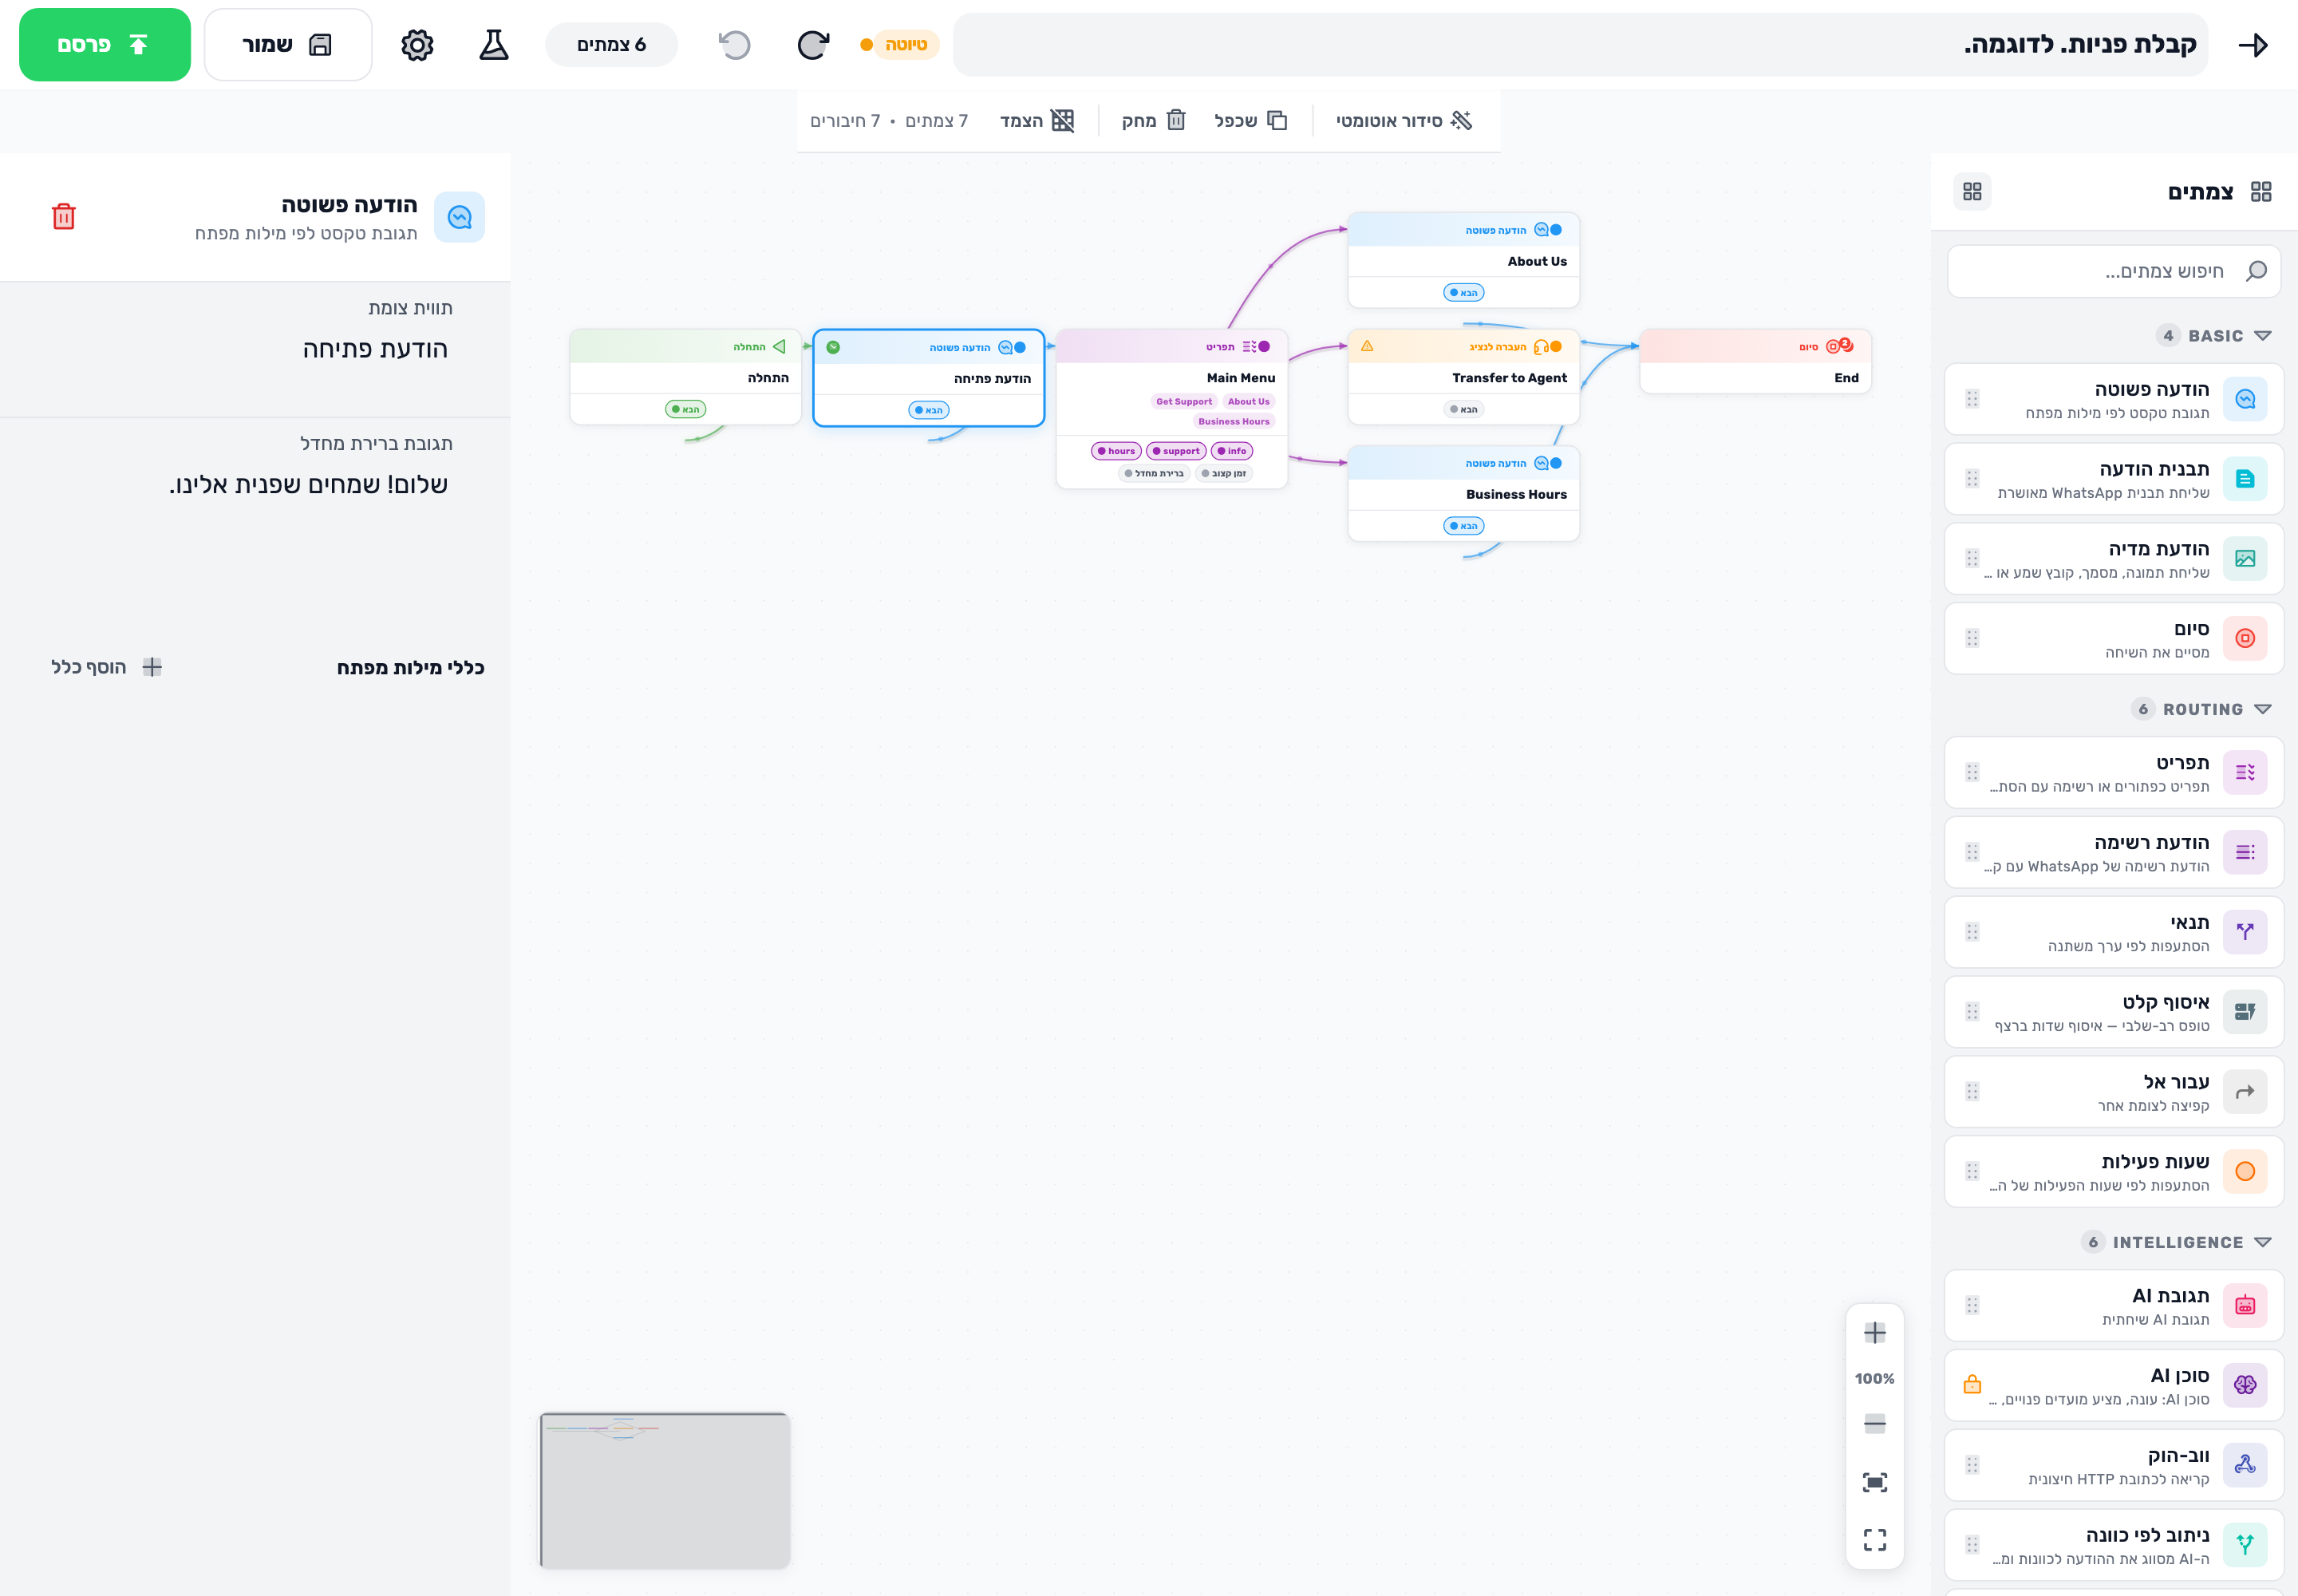2298x1596 pixels.
Task: Click the red trash icon in properties panel
Action: [x=64, y=216]
